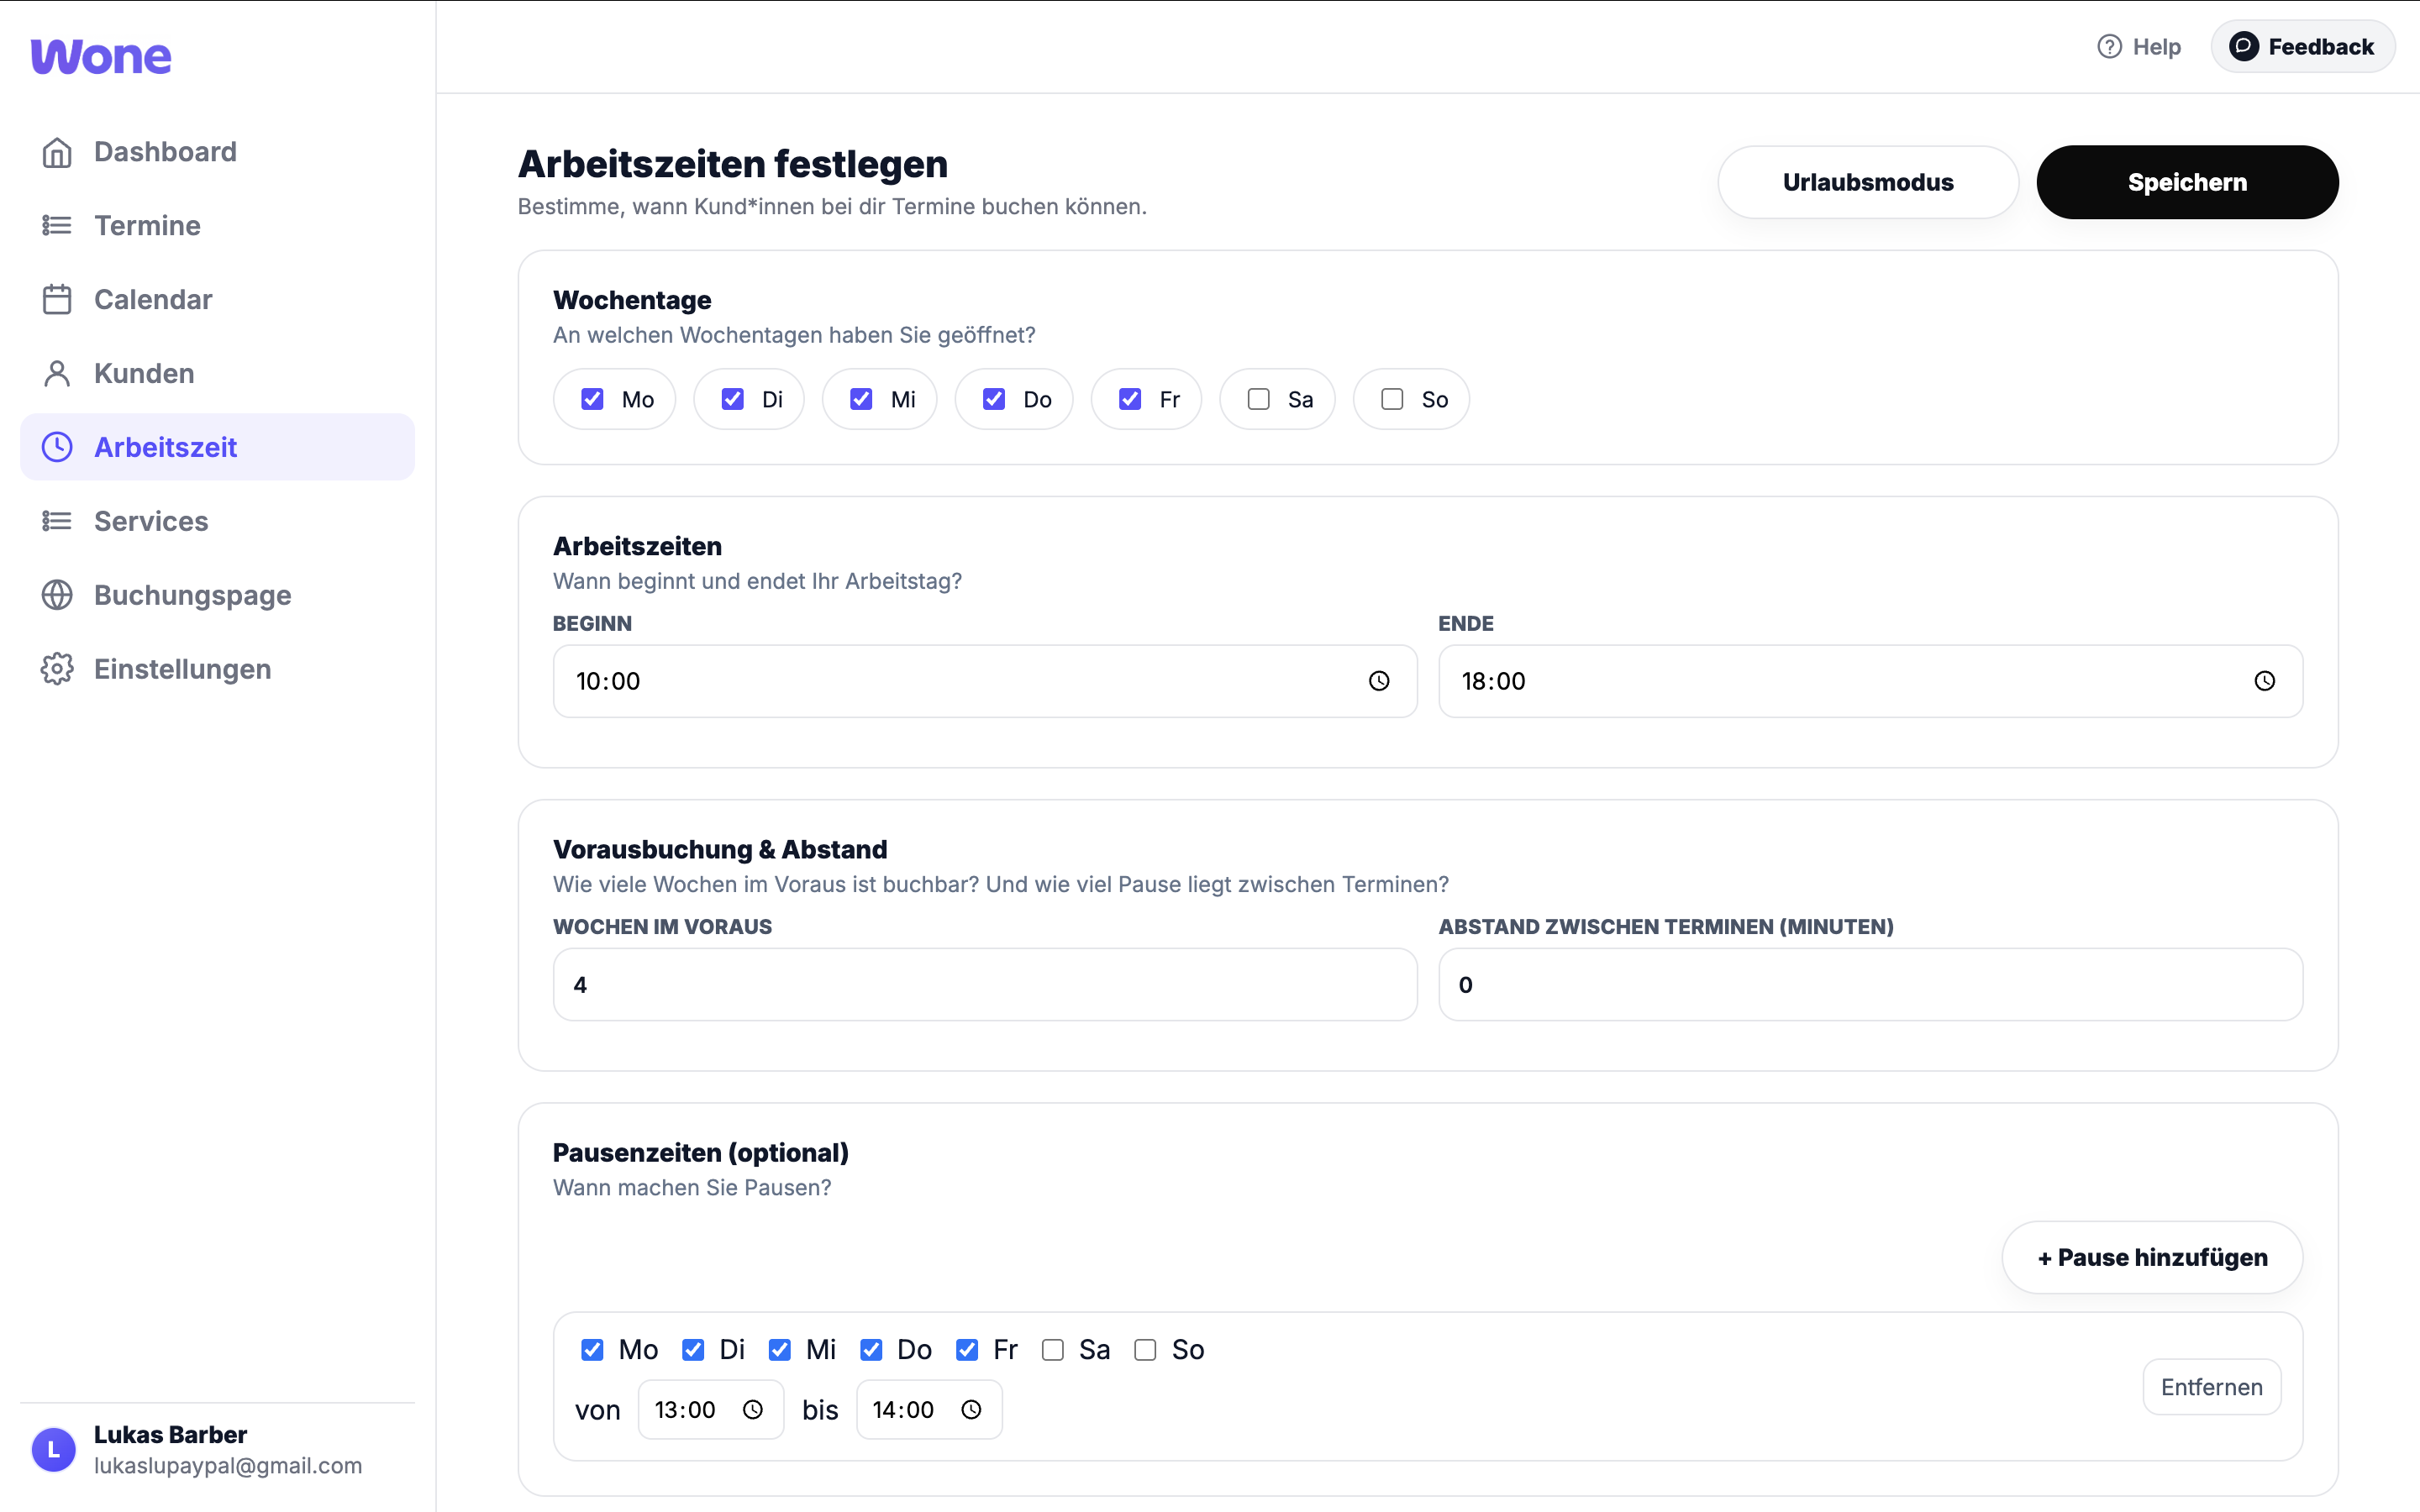
Task: Click Lukas Barber's avatar icon
Action: 54,1449
